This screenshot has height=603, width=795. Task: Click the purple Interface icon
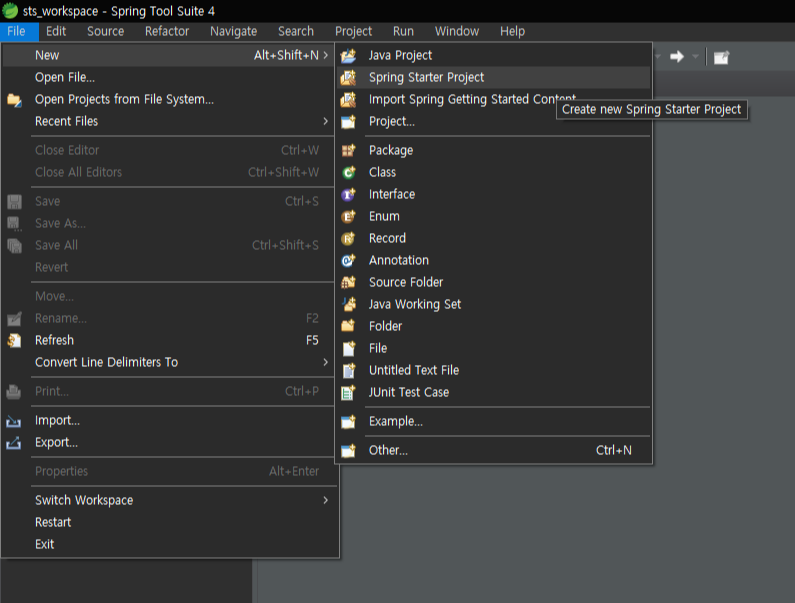coord(348,194)
